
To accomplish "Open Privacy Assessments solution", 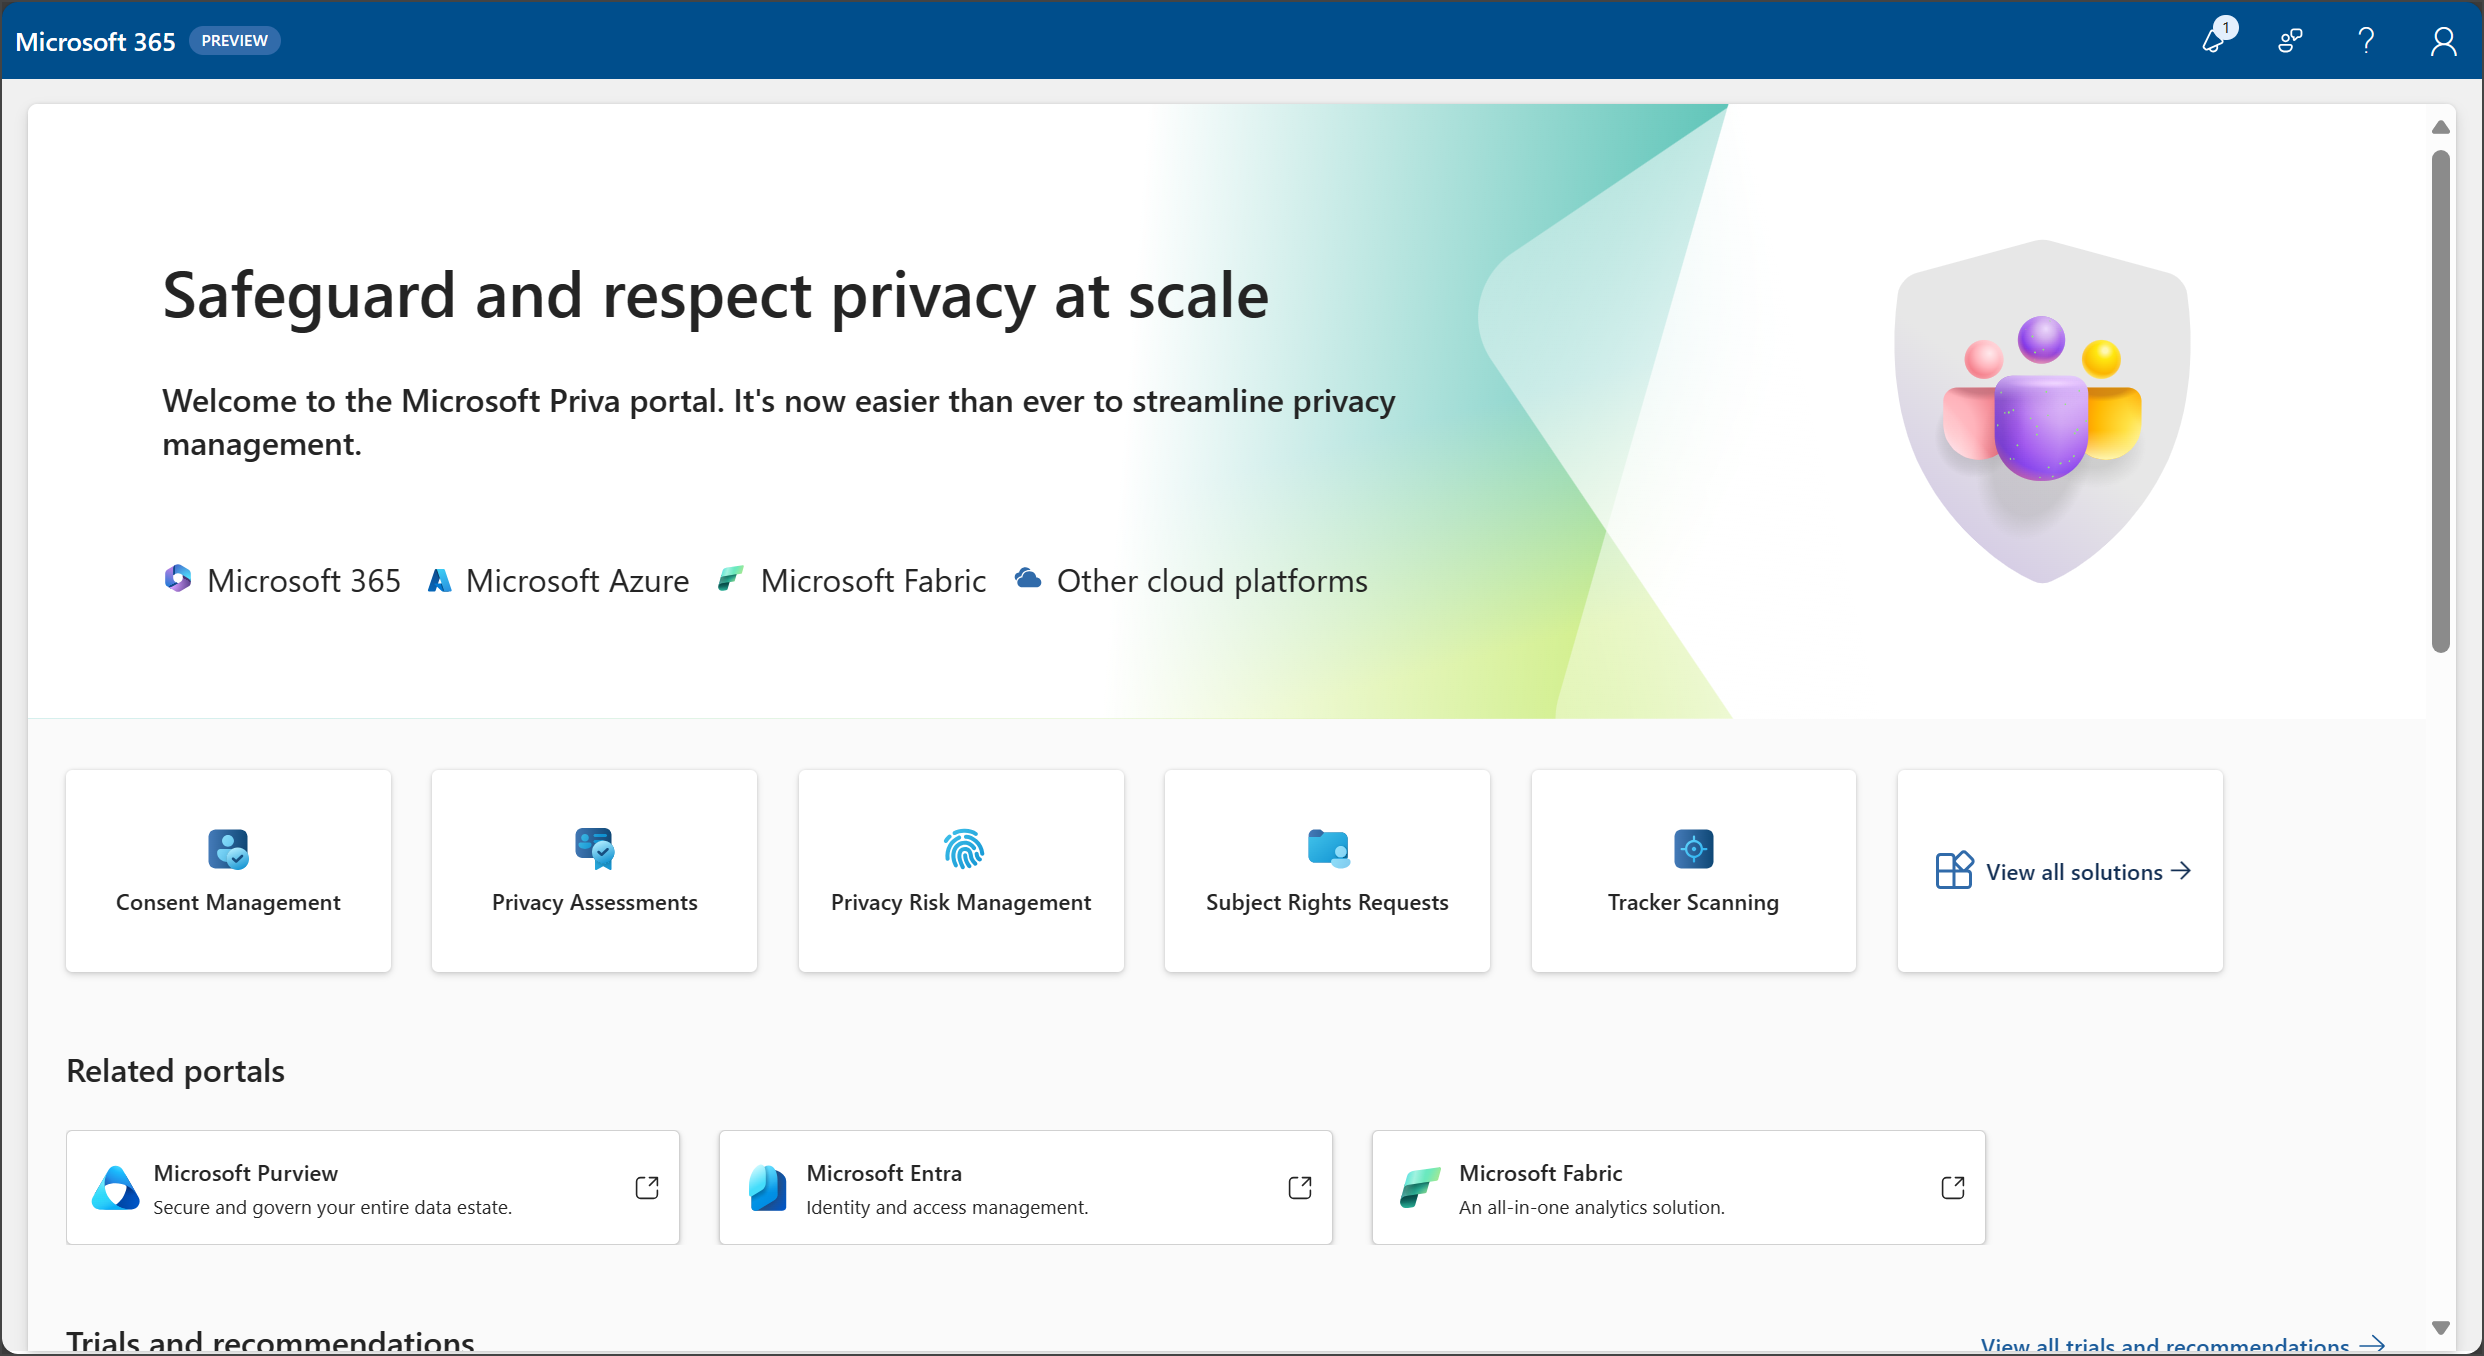I will pos(594,870).
